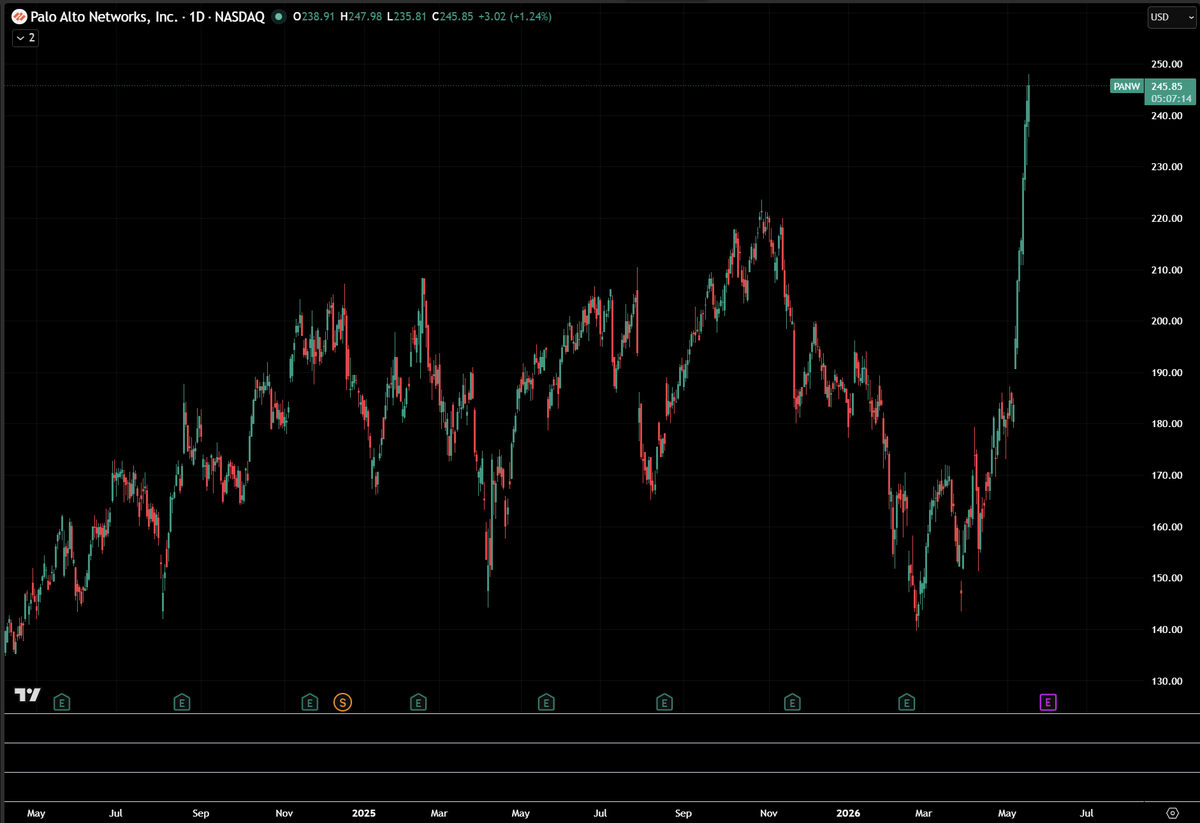
Task: Open chart settings gear at time axis corner
Action: pos(1173,813)
